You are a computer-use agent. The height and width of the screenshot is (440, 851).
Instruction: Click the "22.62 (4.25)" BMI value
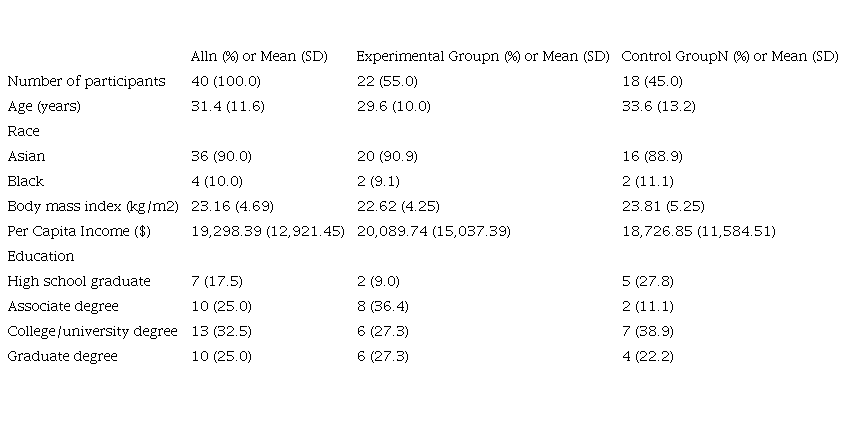coord(397,206)
